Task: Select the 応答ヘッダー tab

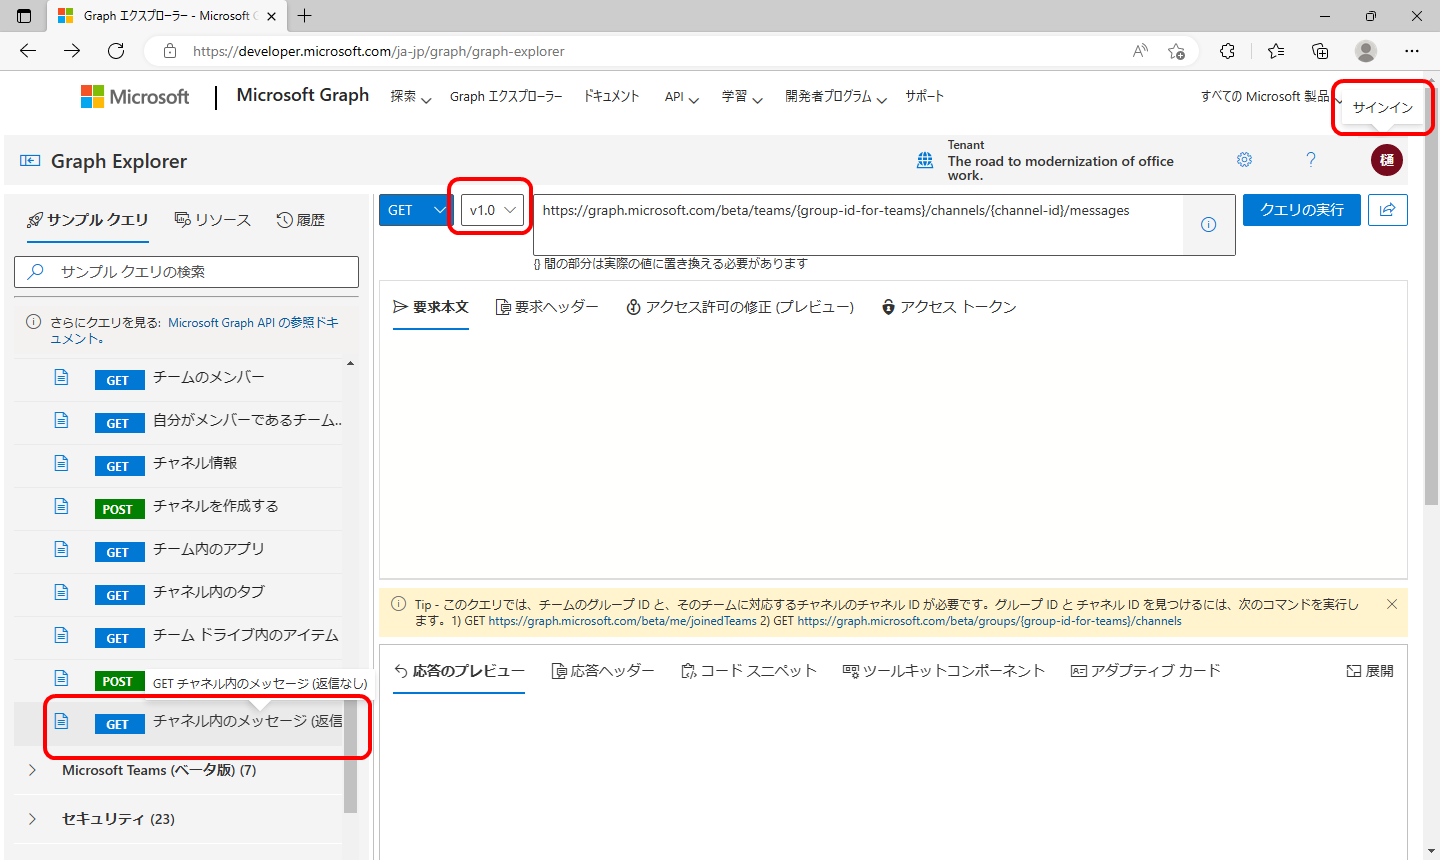Action: (603, 671)
